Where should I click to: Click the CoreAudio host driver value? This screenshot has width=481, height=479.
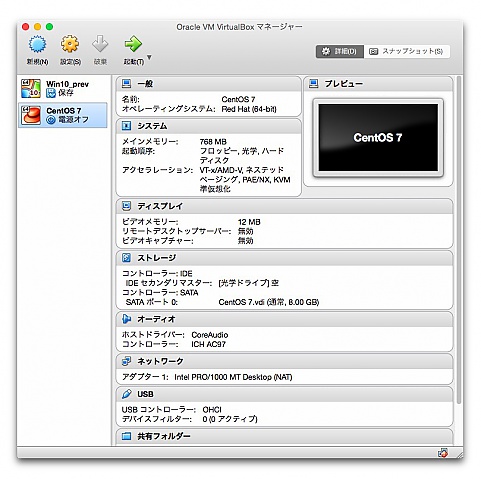click(210, 335)
